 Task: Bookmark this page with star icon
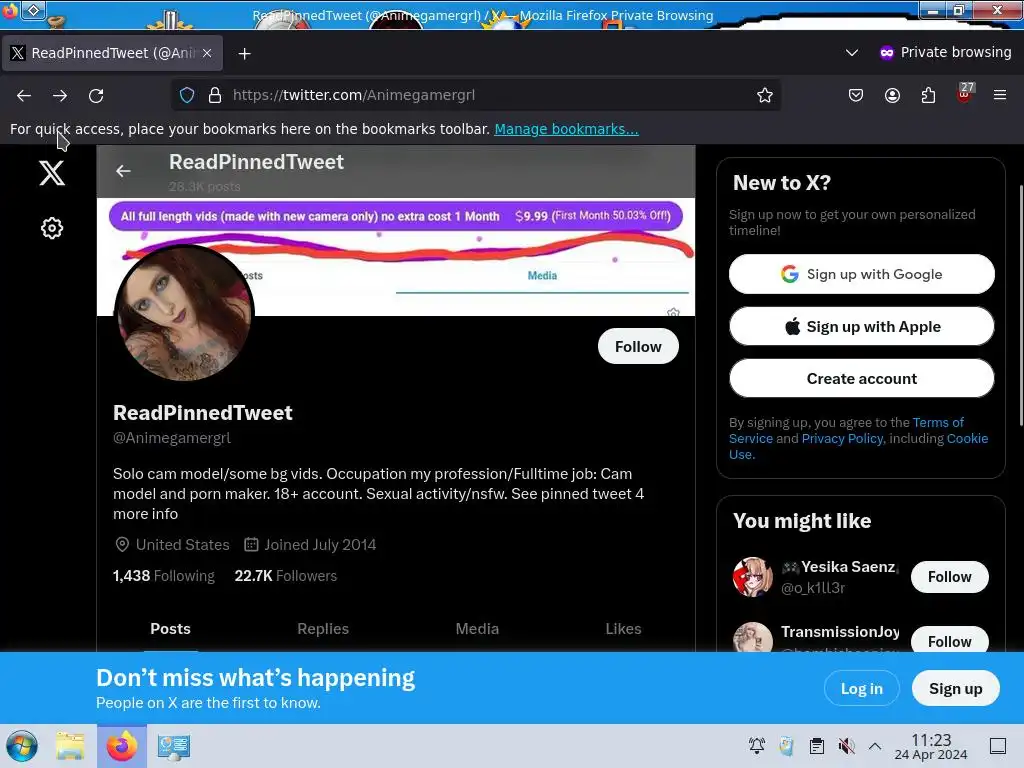765,95
